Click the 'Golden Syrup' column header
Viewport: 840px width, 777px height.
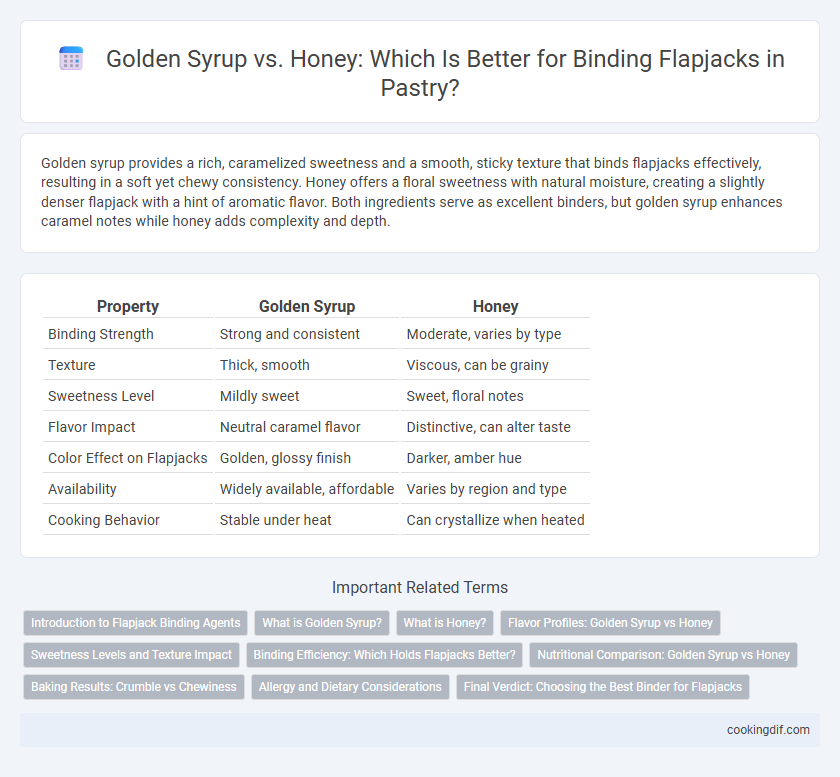coord(307,306)
